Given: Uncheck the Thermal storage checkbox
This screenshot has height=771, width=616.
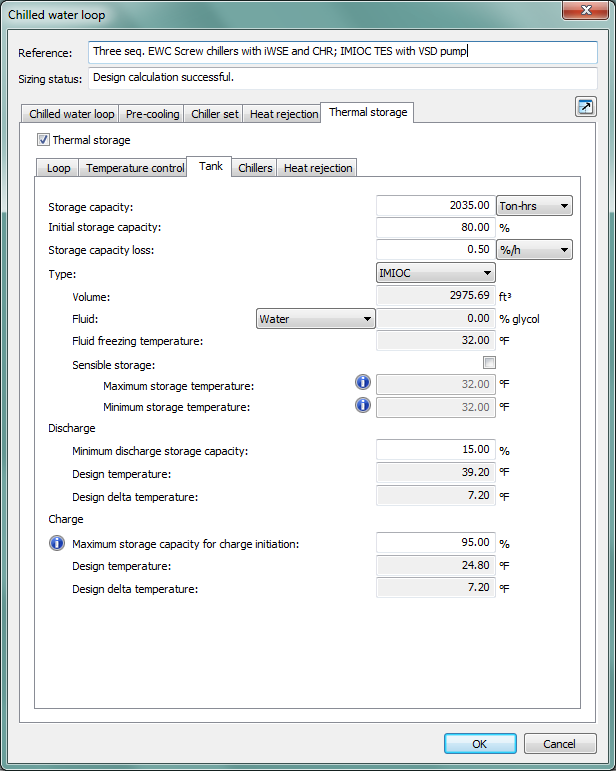Looking at the screenshot, I should [43, 140].
